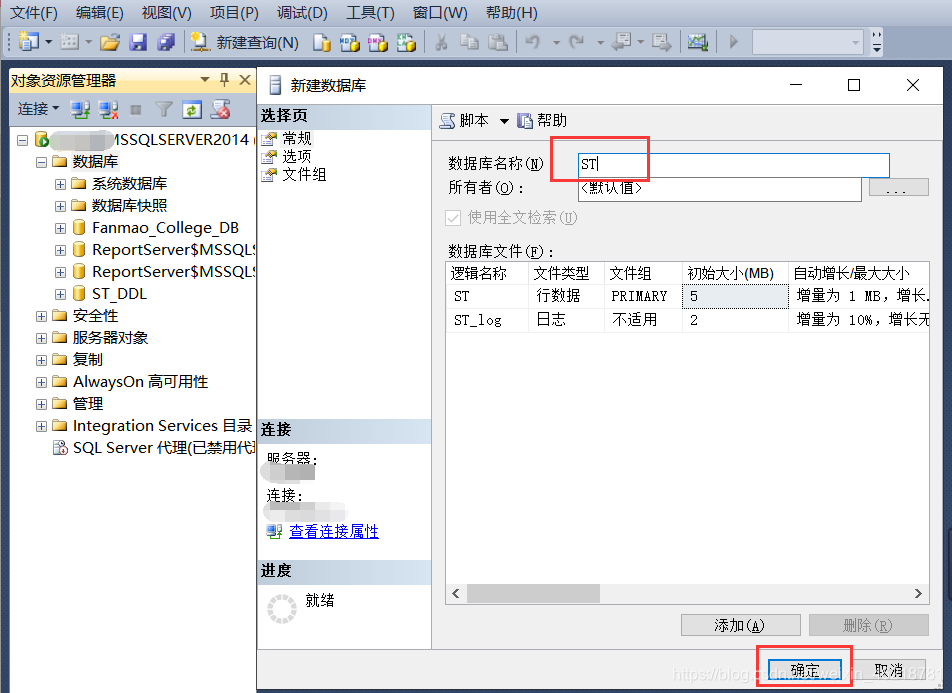Screen dimensions: 952x693
Task: Open the Redo history dropdown arrow
Action: coord(600,43)
